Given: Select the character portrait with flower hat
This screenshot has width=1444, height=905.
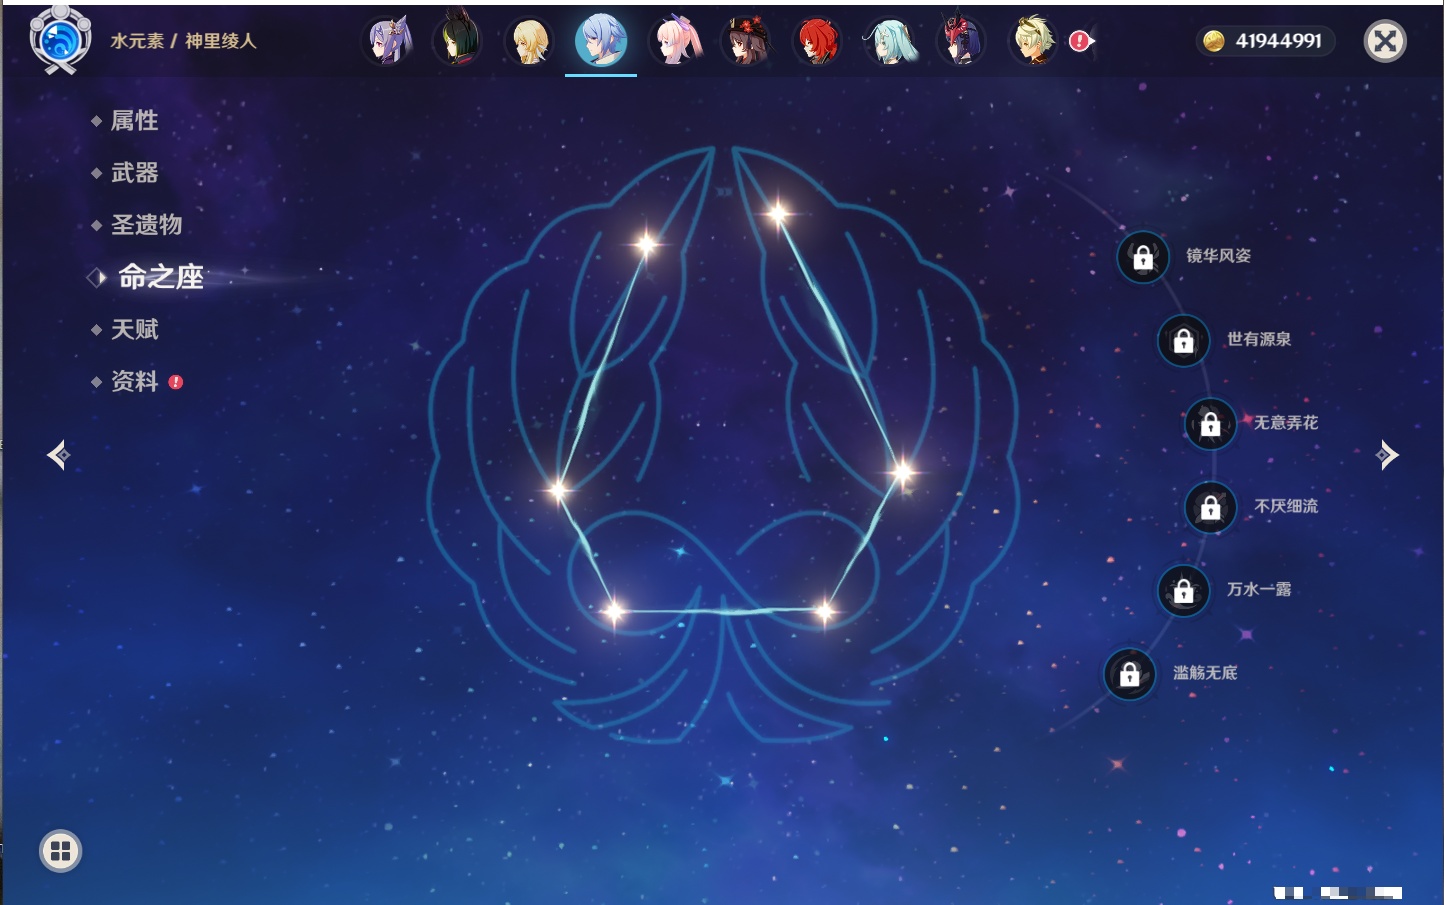Looking at the screenshot, I should [747, 41].
